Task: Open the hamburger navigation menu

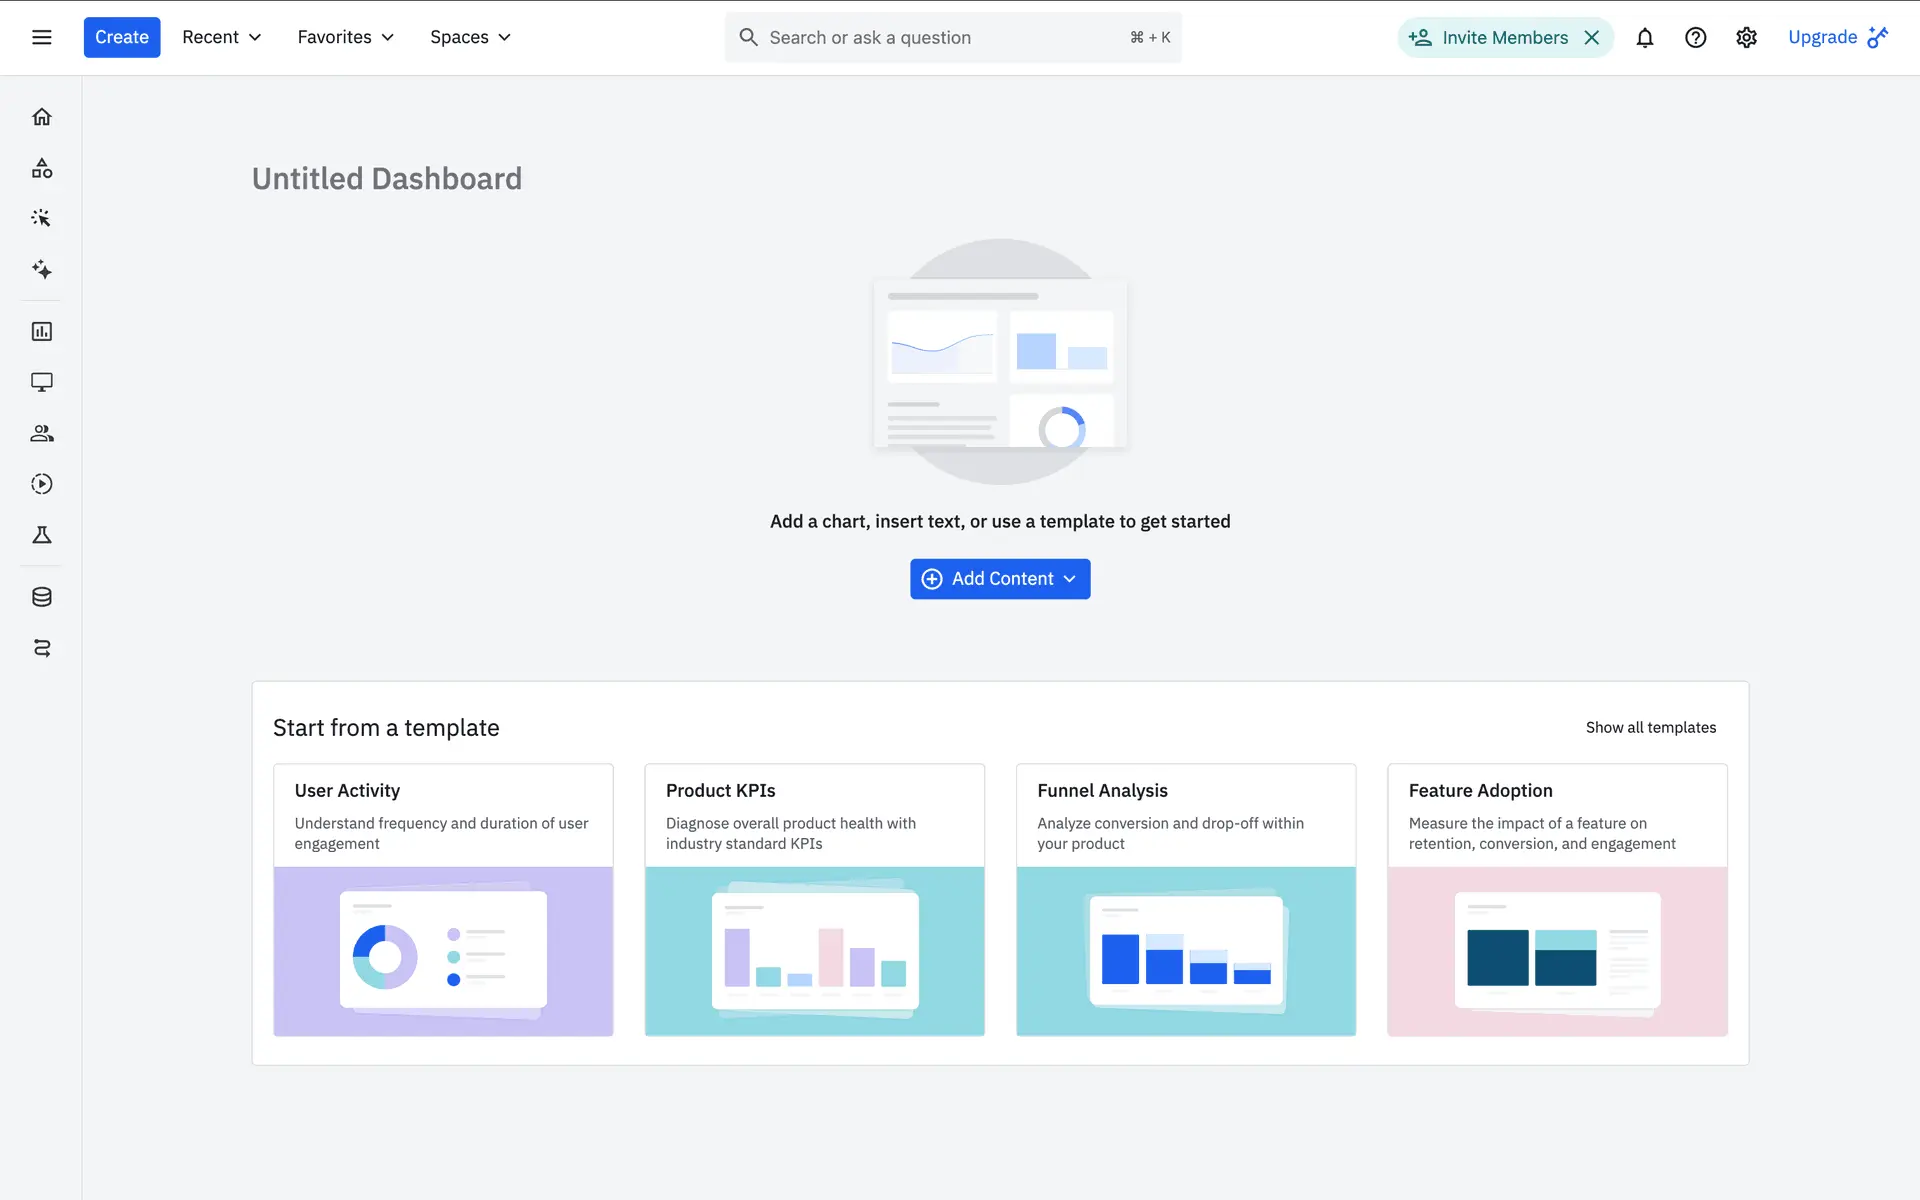Action: 41,37
